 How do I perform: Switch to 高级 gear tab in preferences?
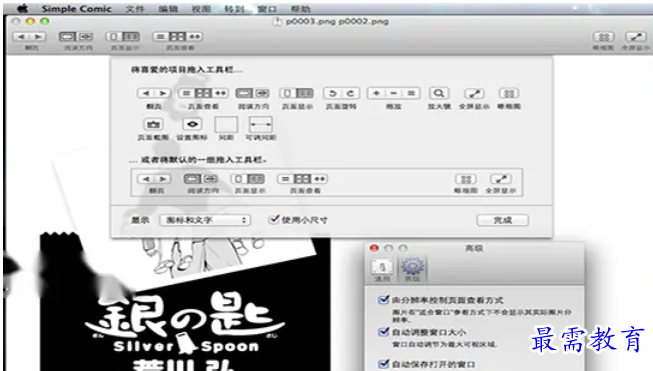coord(412,270)
